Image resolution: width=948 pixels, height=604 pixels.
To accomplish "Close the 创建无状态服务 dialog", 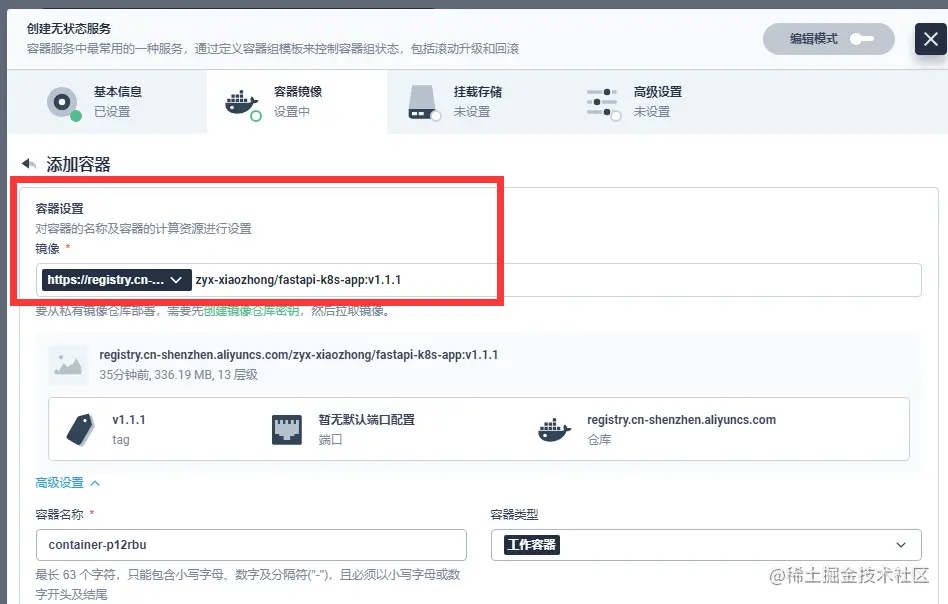I will pos(930,39).
